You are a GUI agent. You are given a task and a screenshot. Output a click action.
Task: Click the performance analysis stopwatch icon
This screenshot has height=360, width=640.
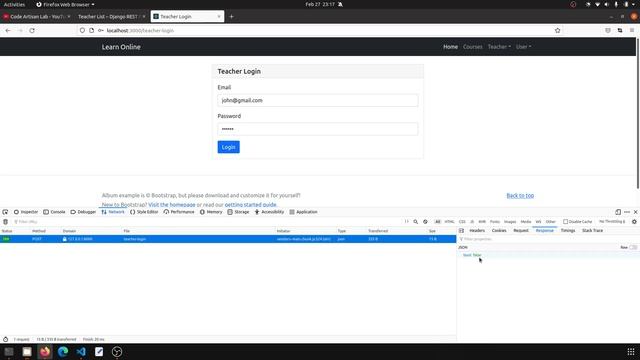[5, 339]
